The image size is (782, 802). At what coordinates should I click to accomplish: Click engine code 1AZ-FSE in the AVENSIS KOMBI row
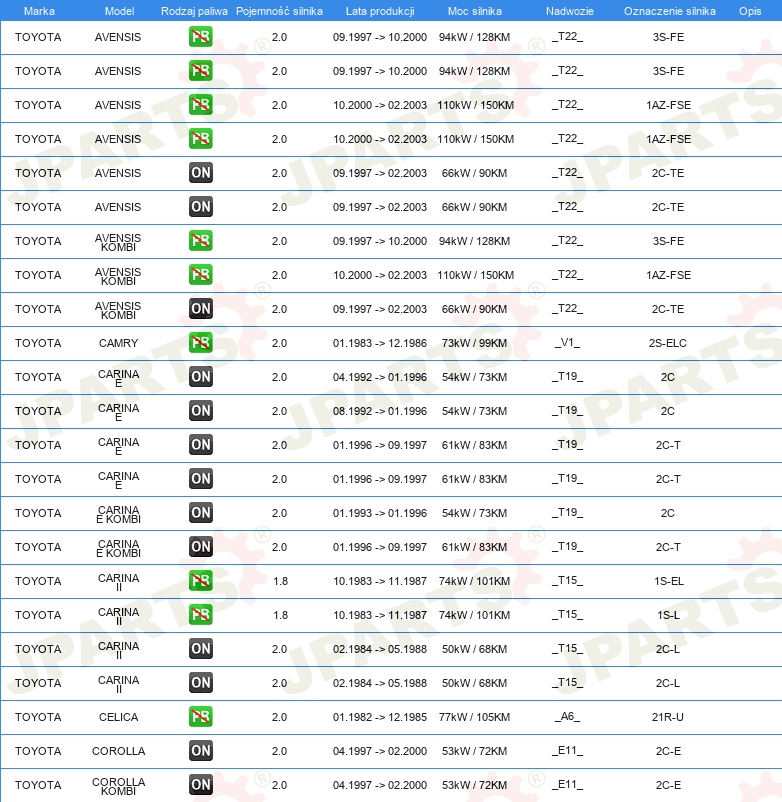pyautogui.click(x=668, y=275)
